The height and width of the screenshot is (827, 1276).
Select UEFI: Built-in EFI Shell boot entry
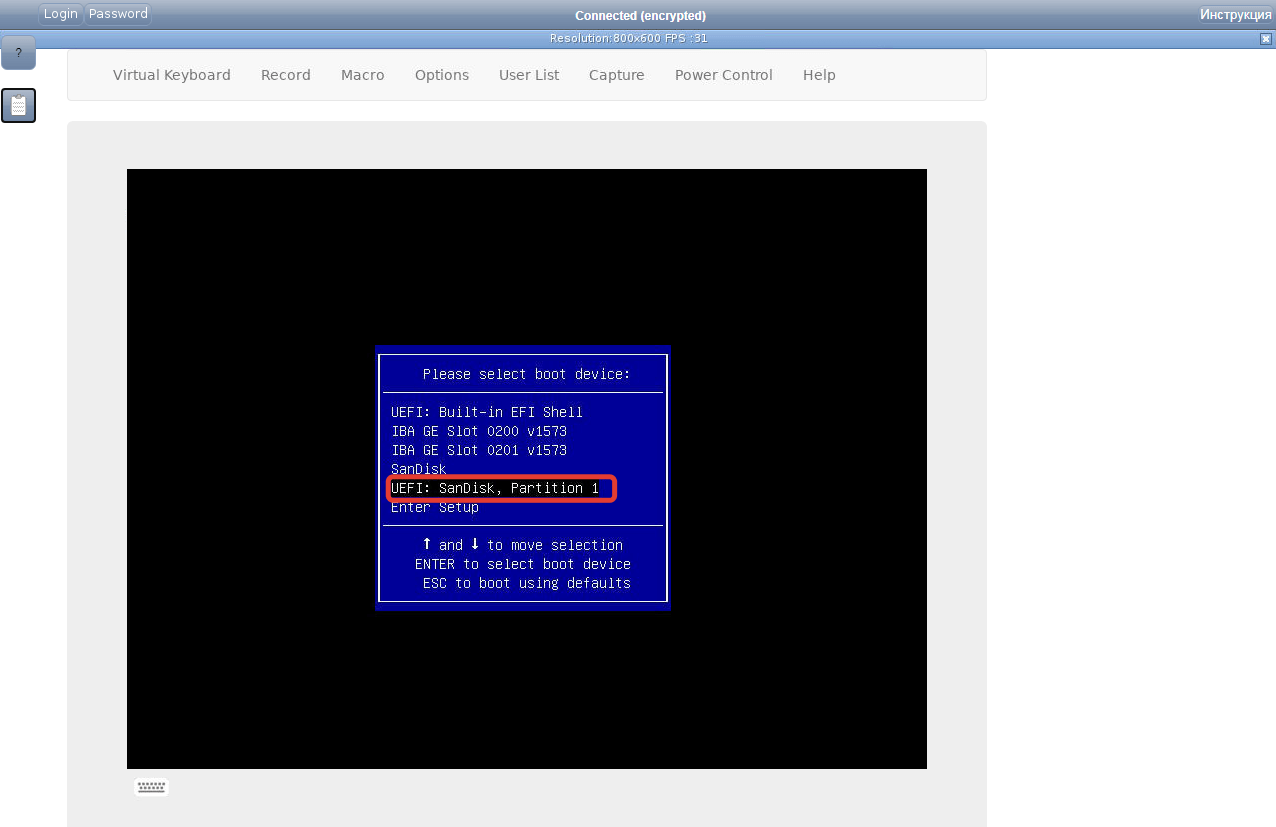pos(487,412)
